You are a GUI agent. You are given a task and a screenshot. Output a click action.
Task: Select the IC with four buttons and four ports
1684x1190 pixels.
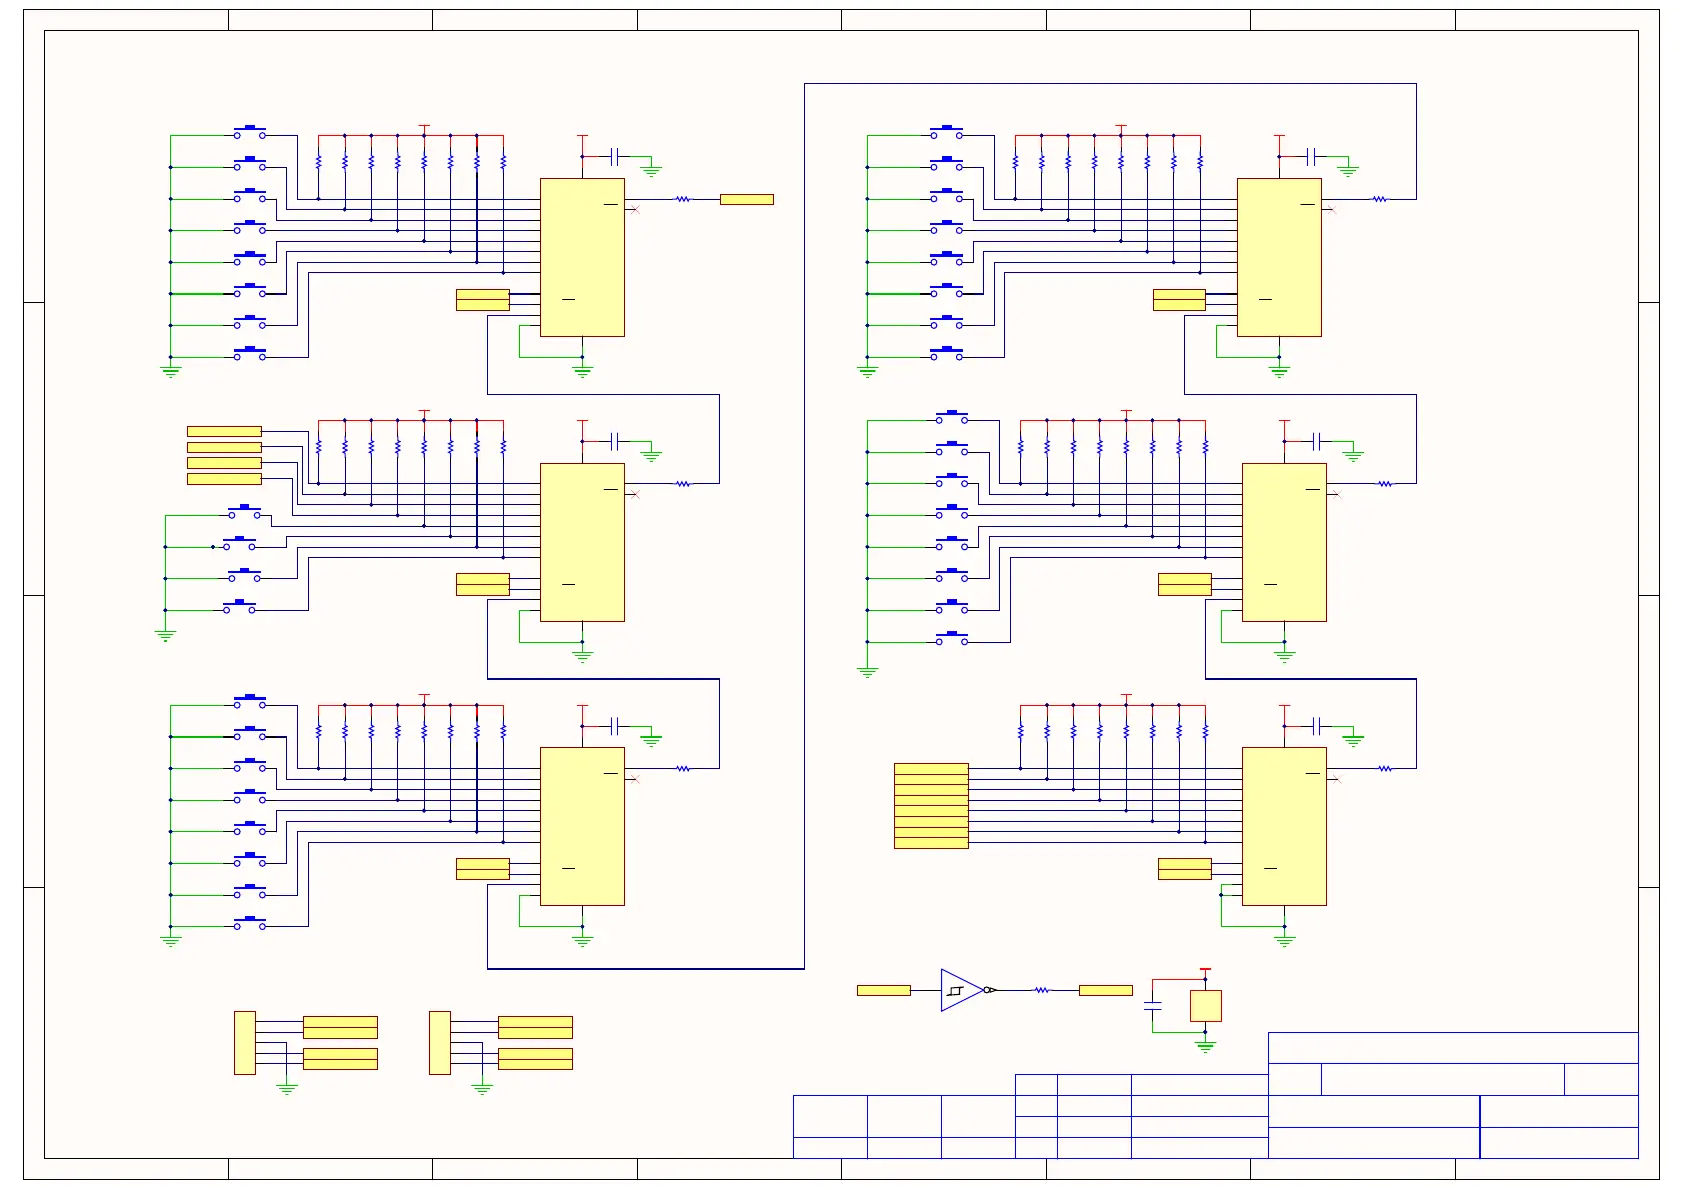[582, 542]
